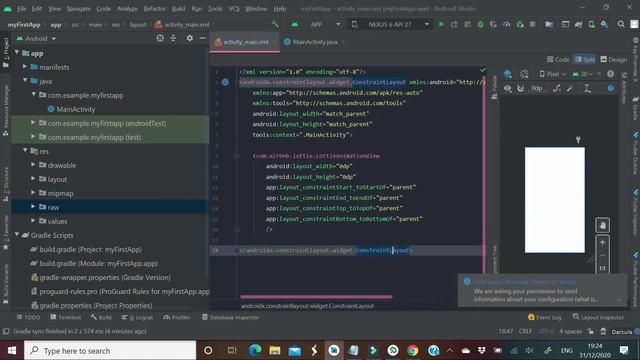Click the default margins 0dp control
The width and height of the screenshot is (640, 360).
click(536, 88)
